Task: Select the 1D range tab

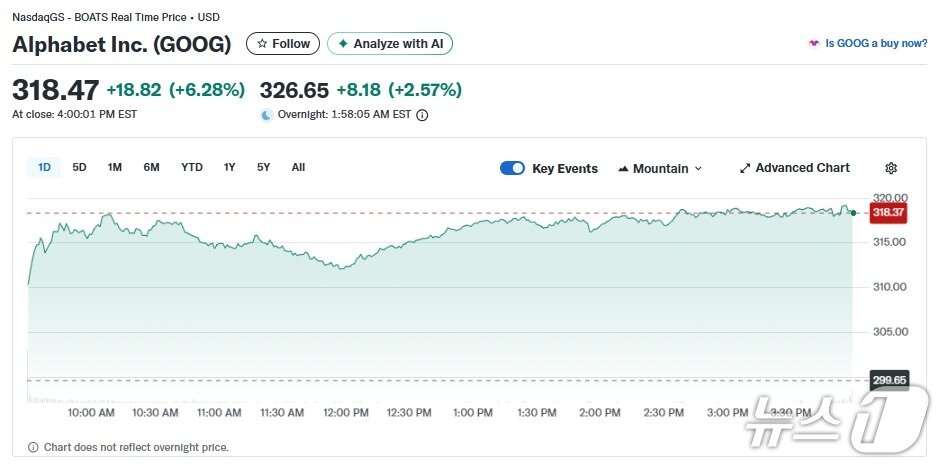Action: point(44,167)
